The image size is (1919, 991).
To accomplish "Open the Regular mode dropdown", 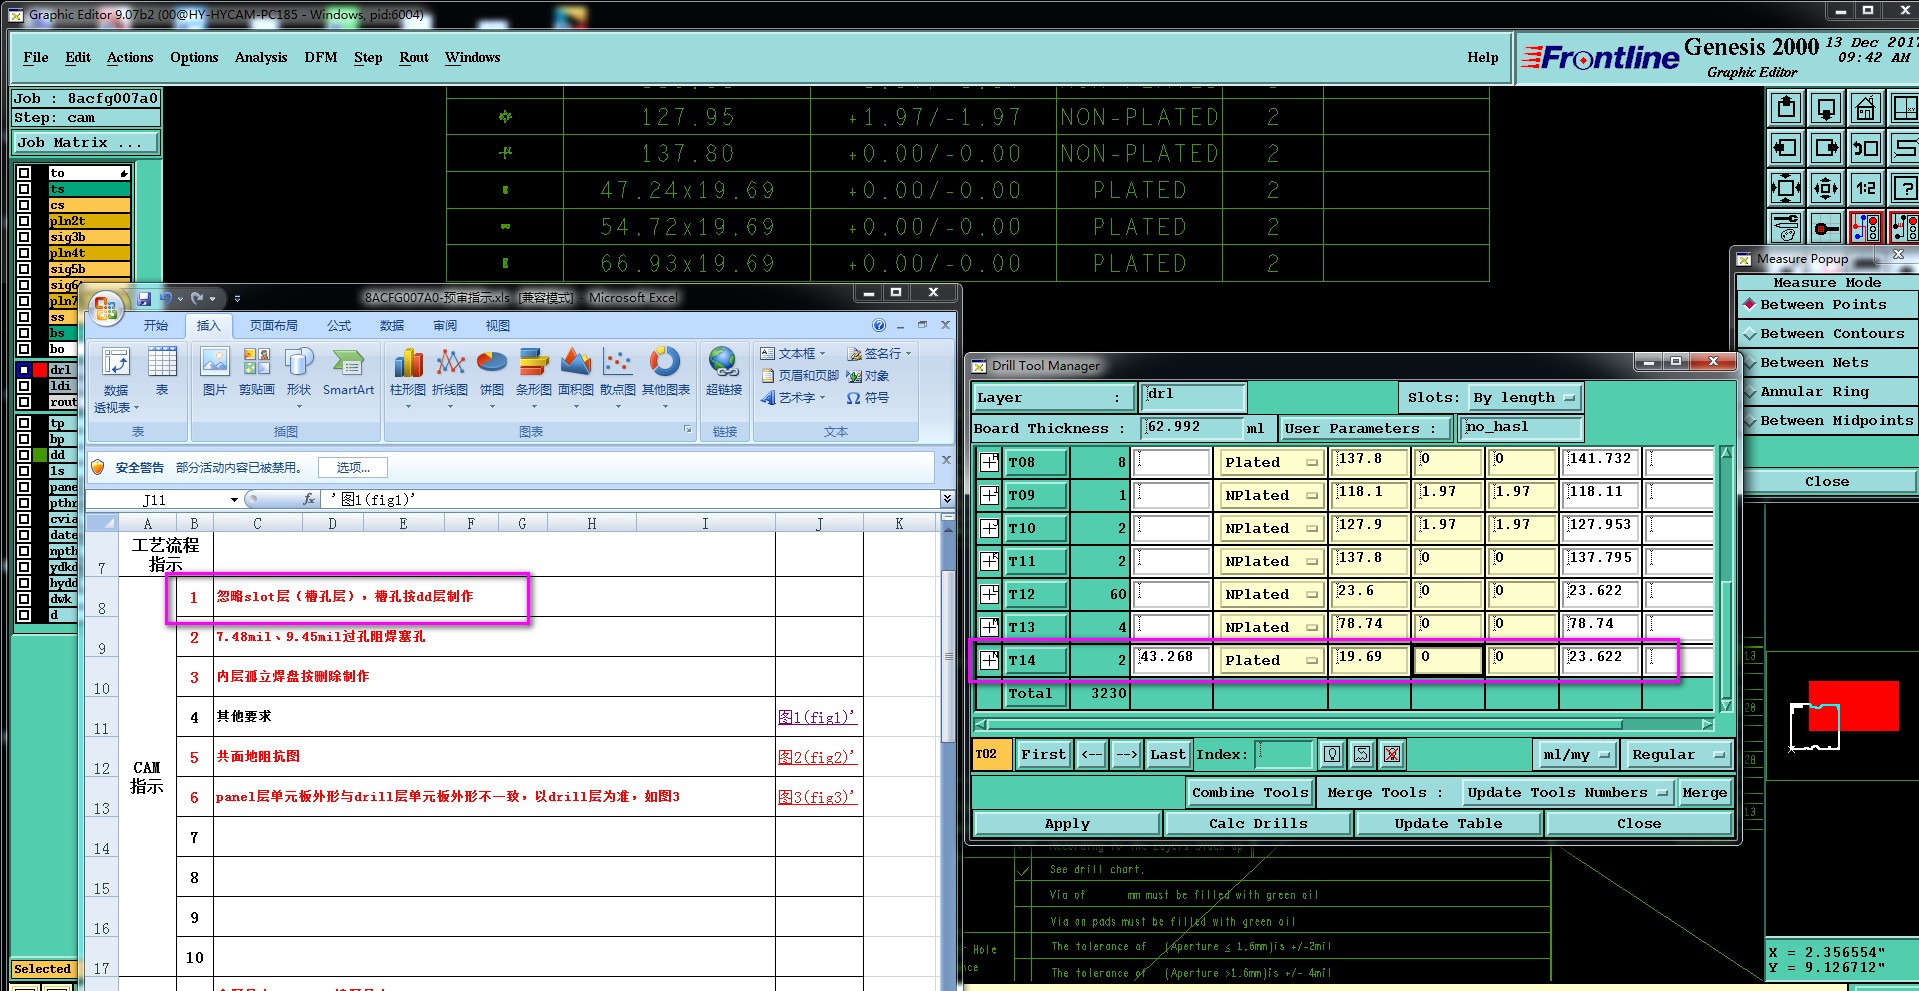I will [1678, 755].
